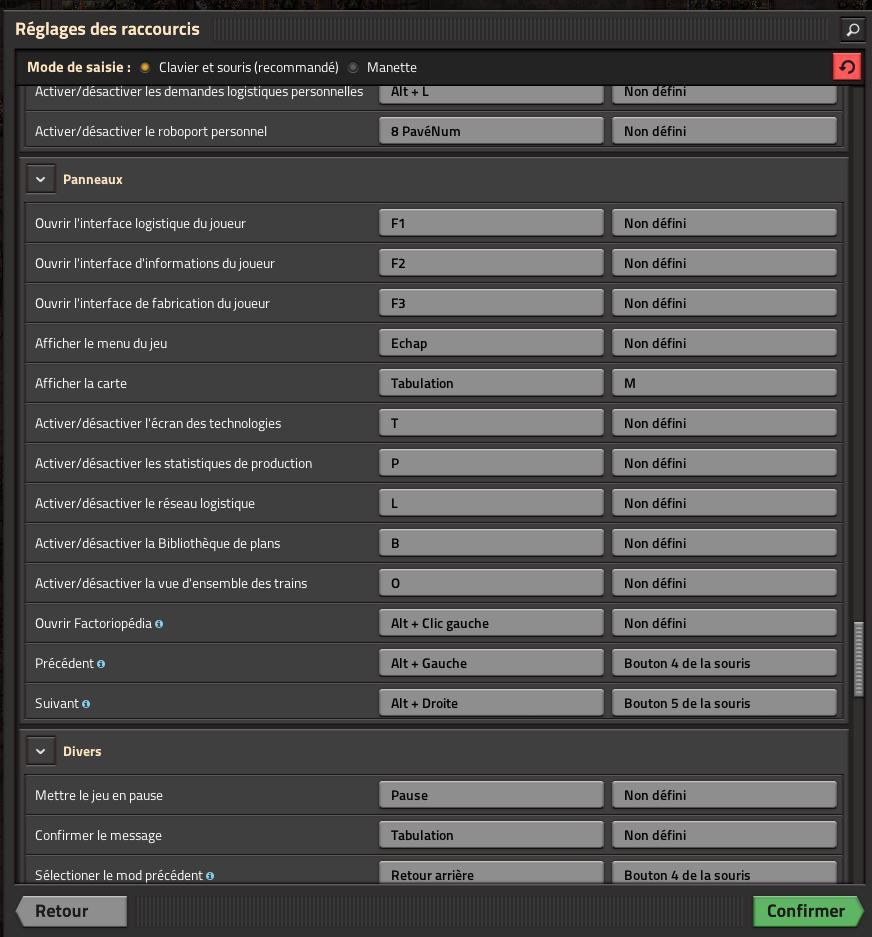Change the F1 primary key binding

[491, 223]
